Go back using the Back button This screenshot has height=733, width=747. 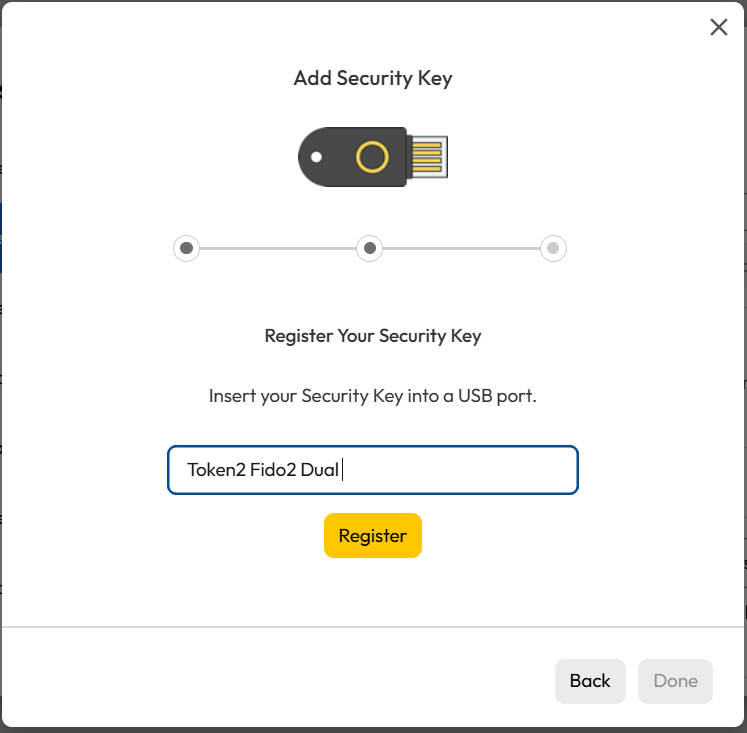[590, 681]
